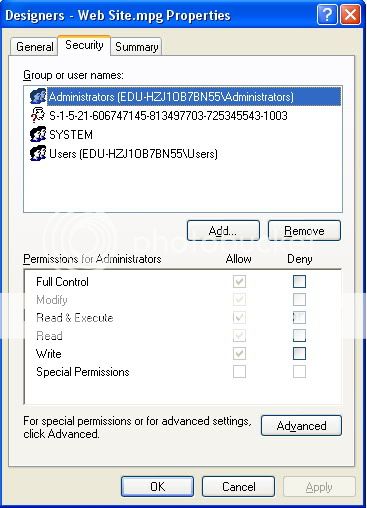
Task: Confirm changes with OK
Action: coord(157,486)
